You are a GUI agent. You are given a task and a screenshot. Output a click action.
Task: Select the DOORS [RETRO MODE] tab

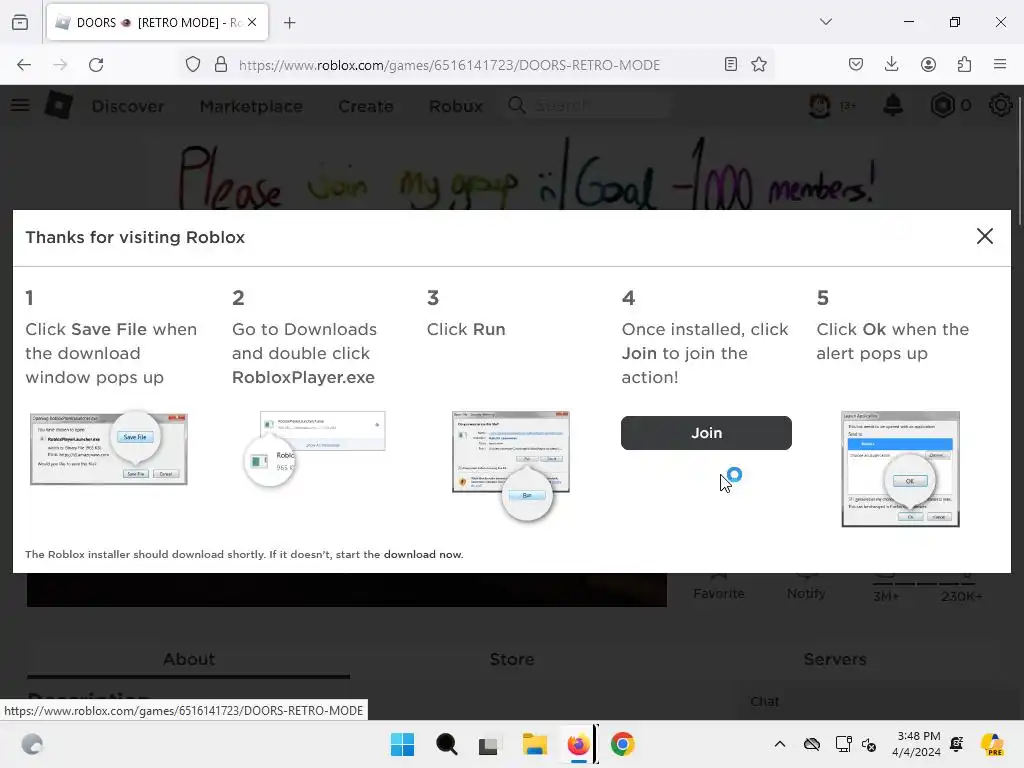coord(157,22)
